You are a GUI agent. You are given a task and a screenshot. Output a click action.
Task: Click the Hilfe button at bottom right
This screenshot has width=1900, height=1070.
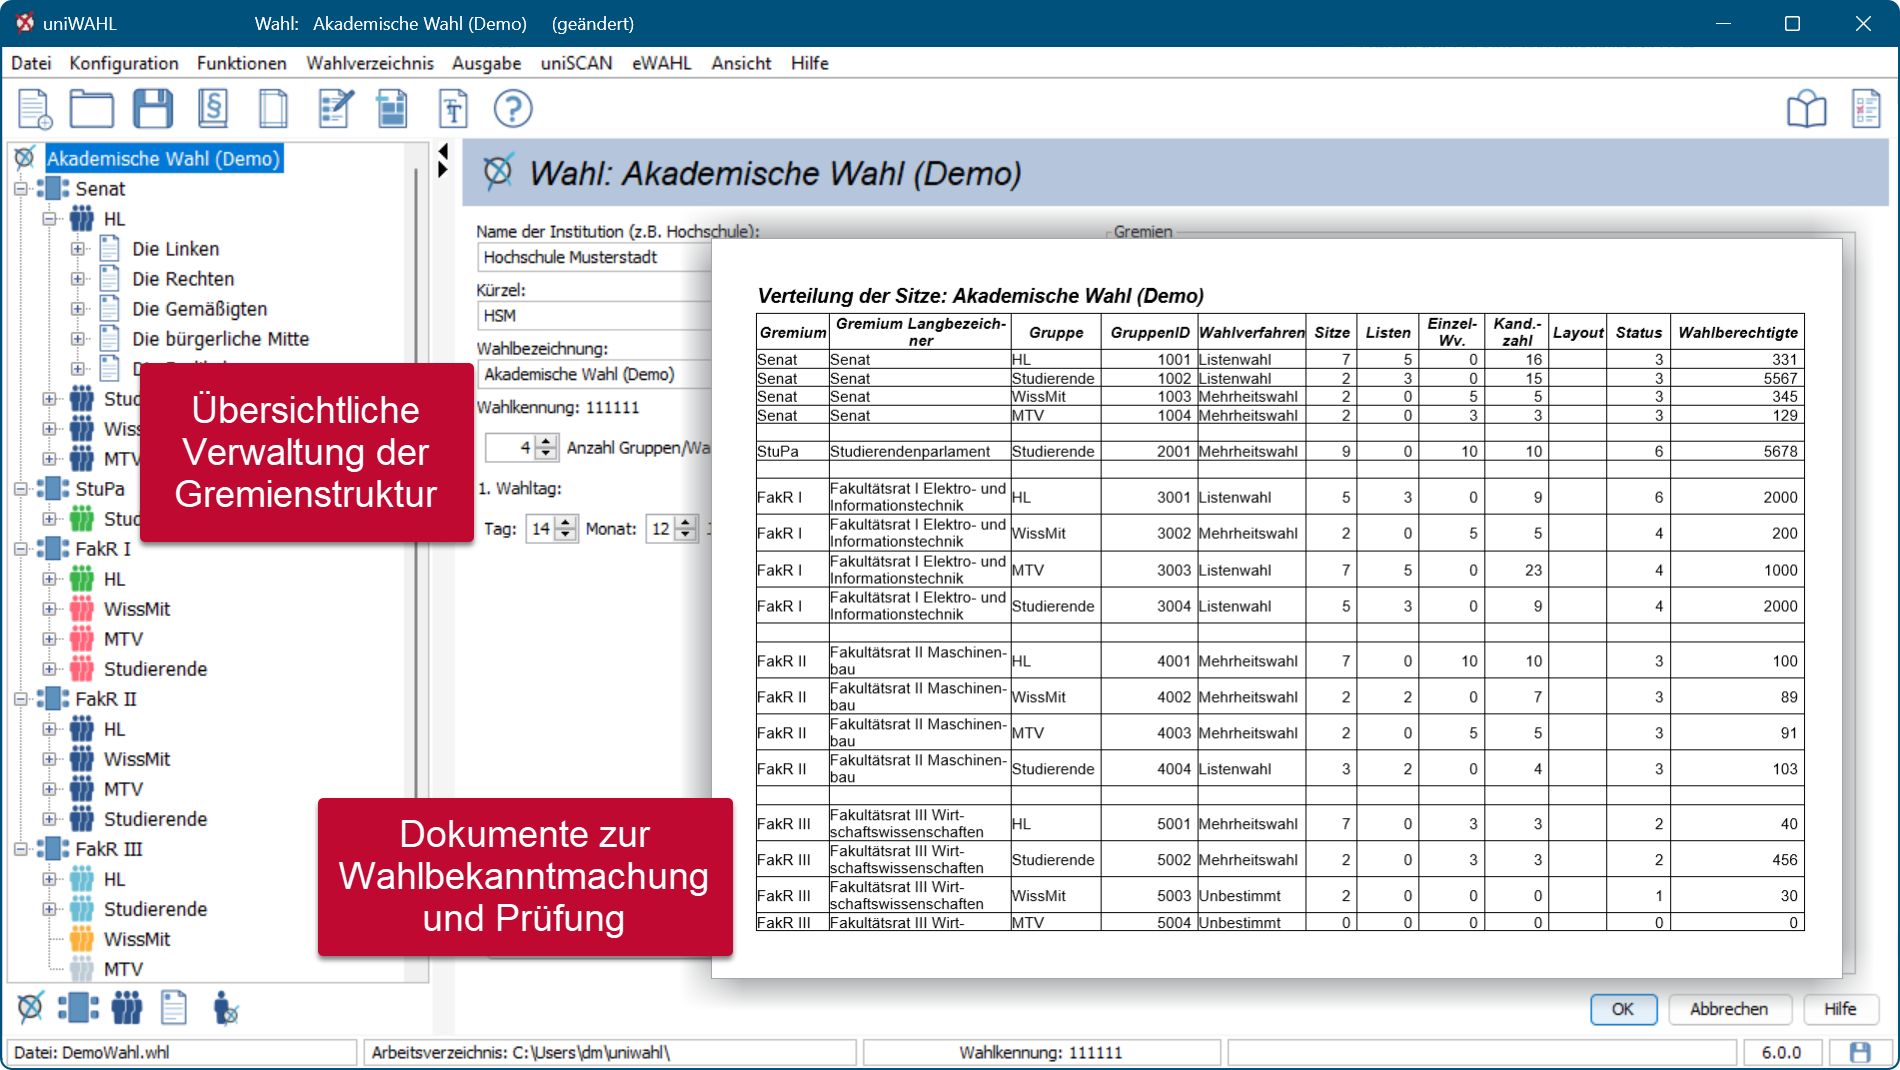(x=1840, y=1009)
